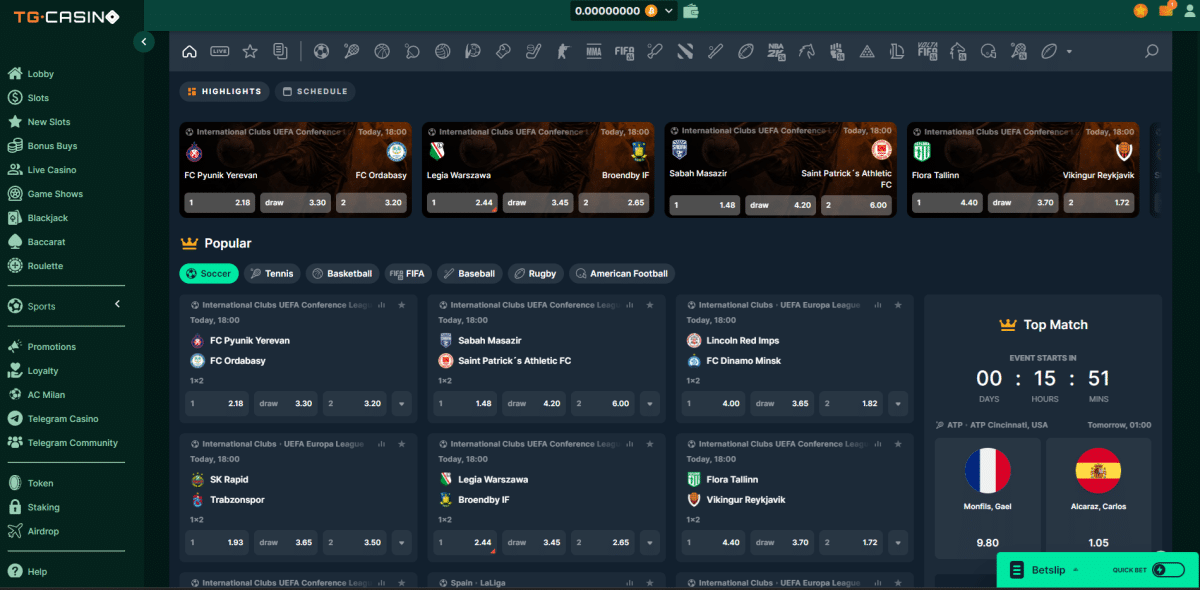Expand more markets for Lincoln Red Imps
The image size is (1200, 590).
[897, 404]
